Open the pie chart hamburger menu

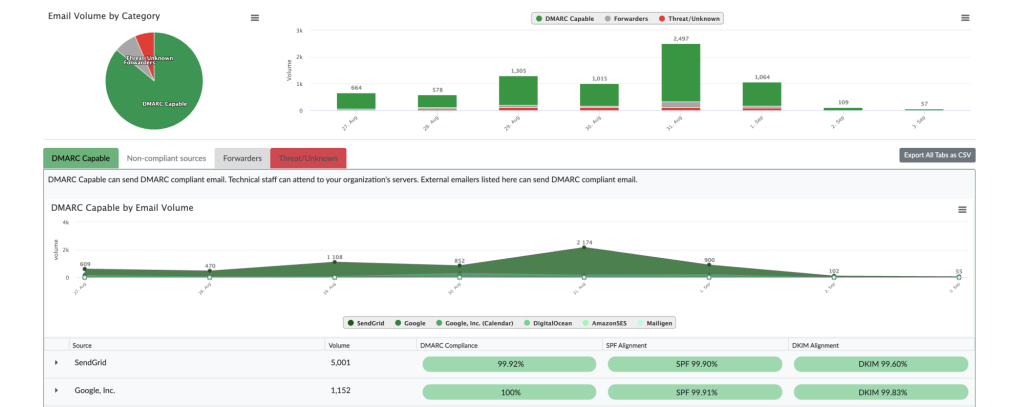click(255, 18)
